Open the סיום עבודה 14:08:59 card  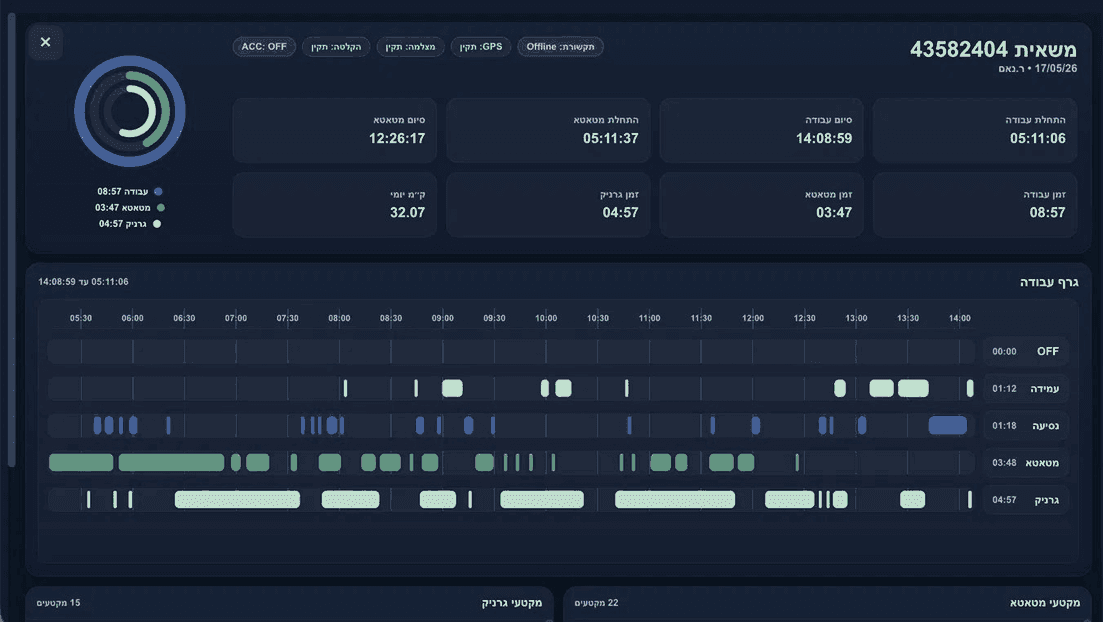pos(761,131)
